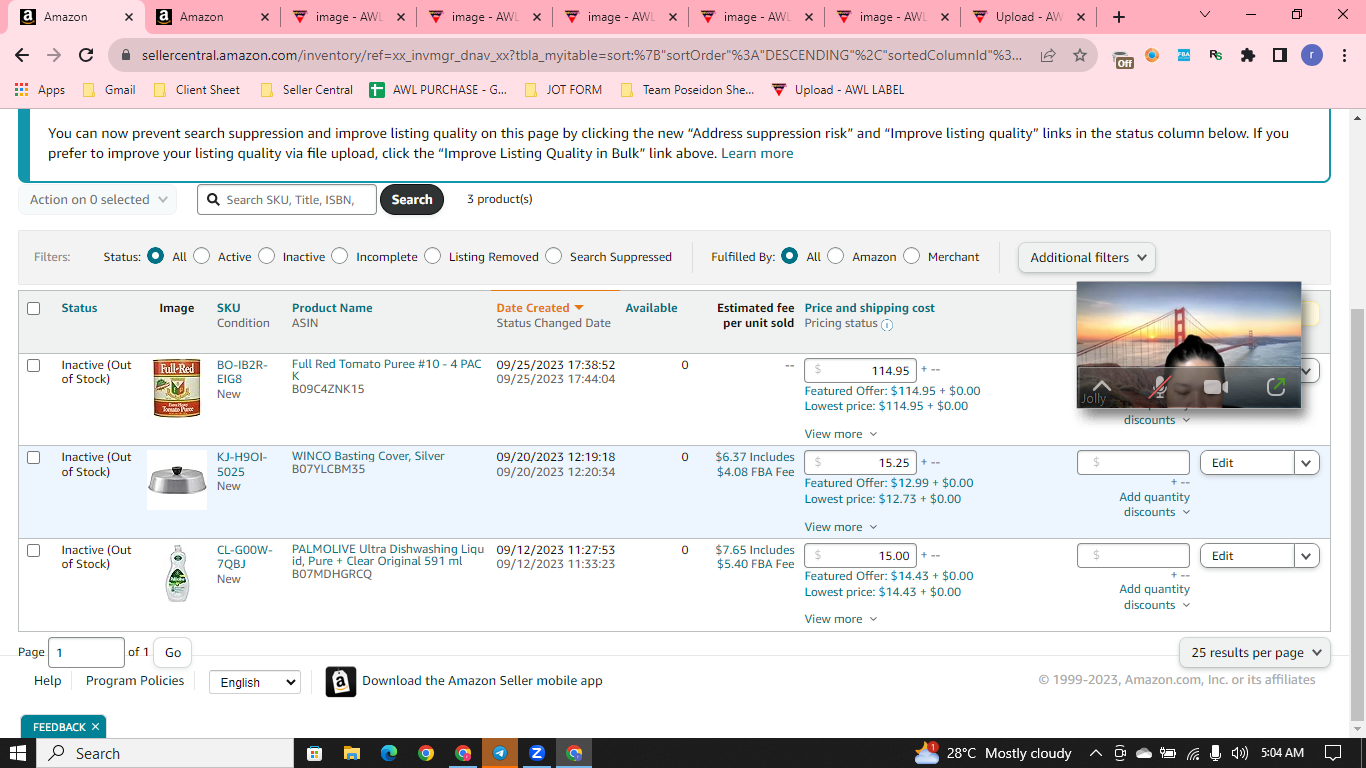This screenshot has height=768, width=1366.
Task: Open the Action on 0 selected dropdown
Action: [98, 200]
